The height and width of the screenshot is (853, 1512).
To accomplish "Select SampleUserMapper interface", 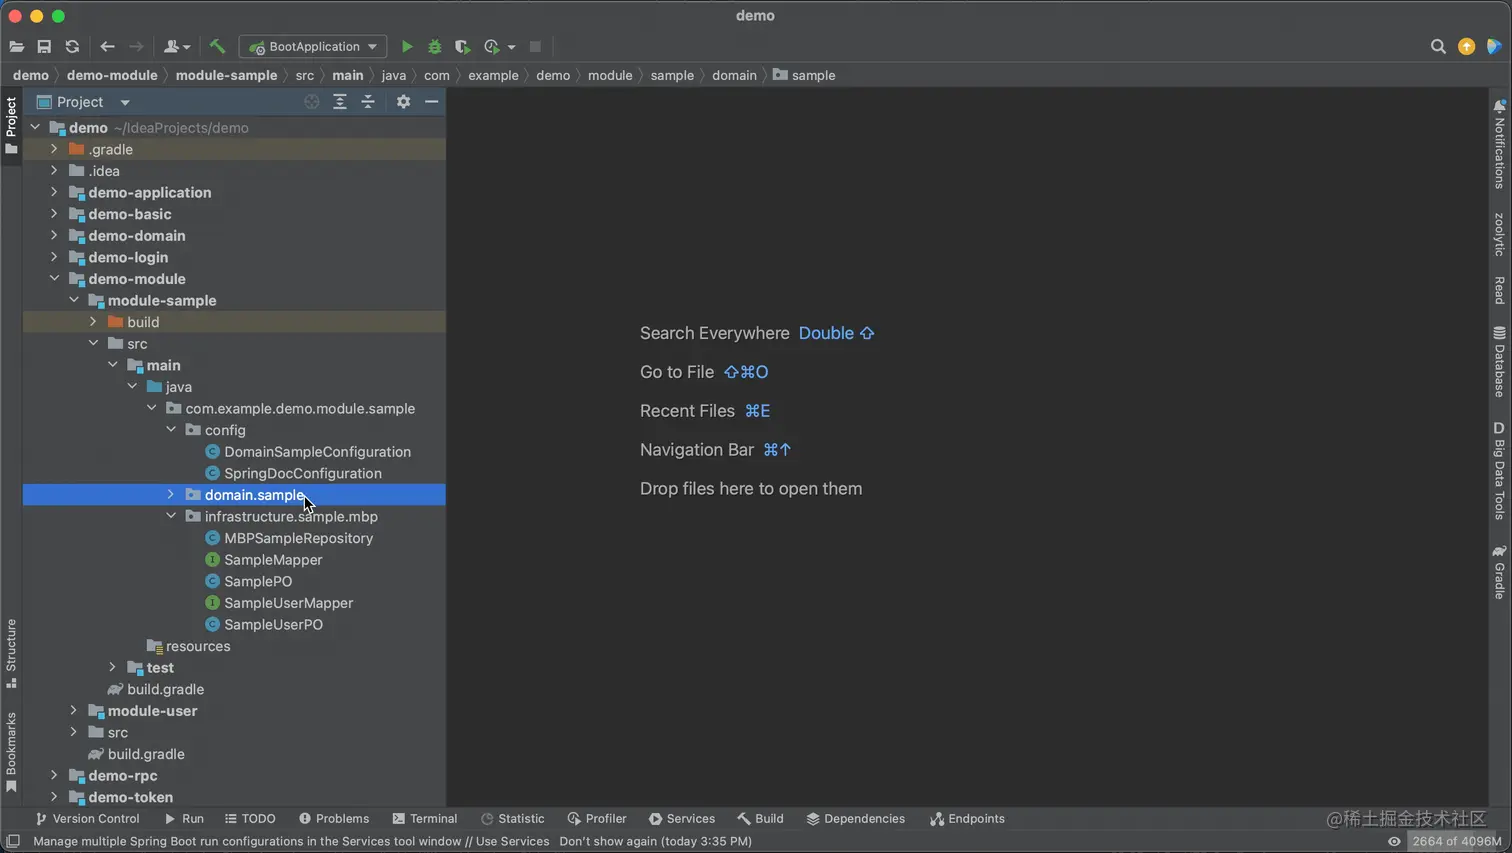I will click(288, 603).
